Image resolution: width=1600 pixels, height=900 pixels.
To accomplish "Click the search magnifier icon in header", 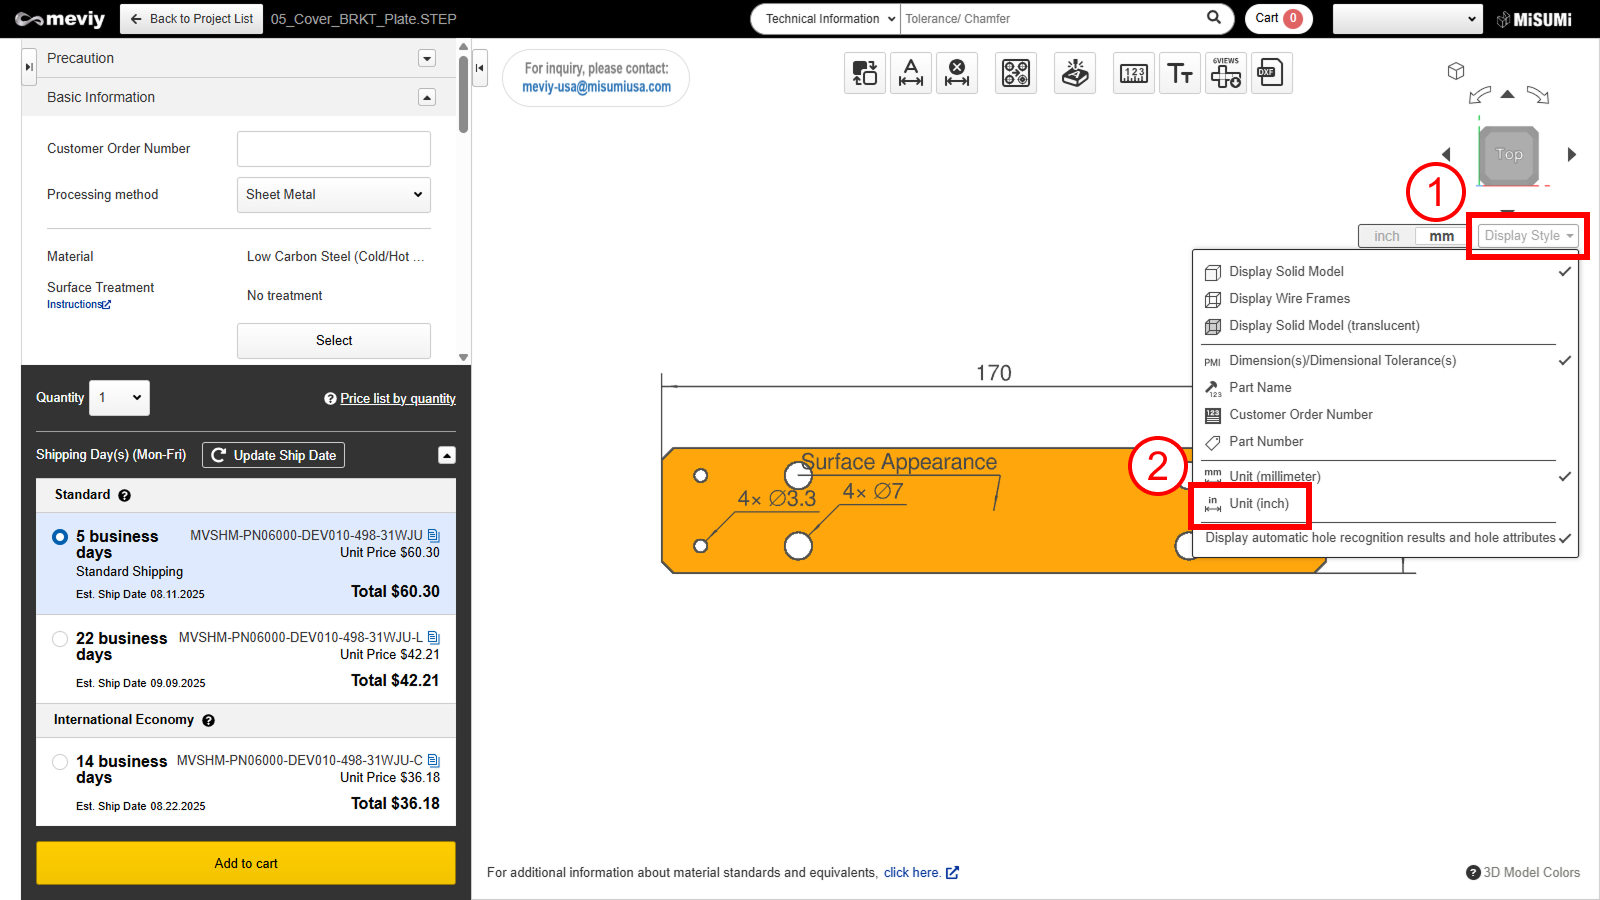I will 1214,18.
